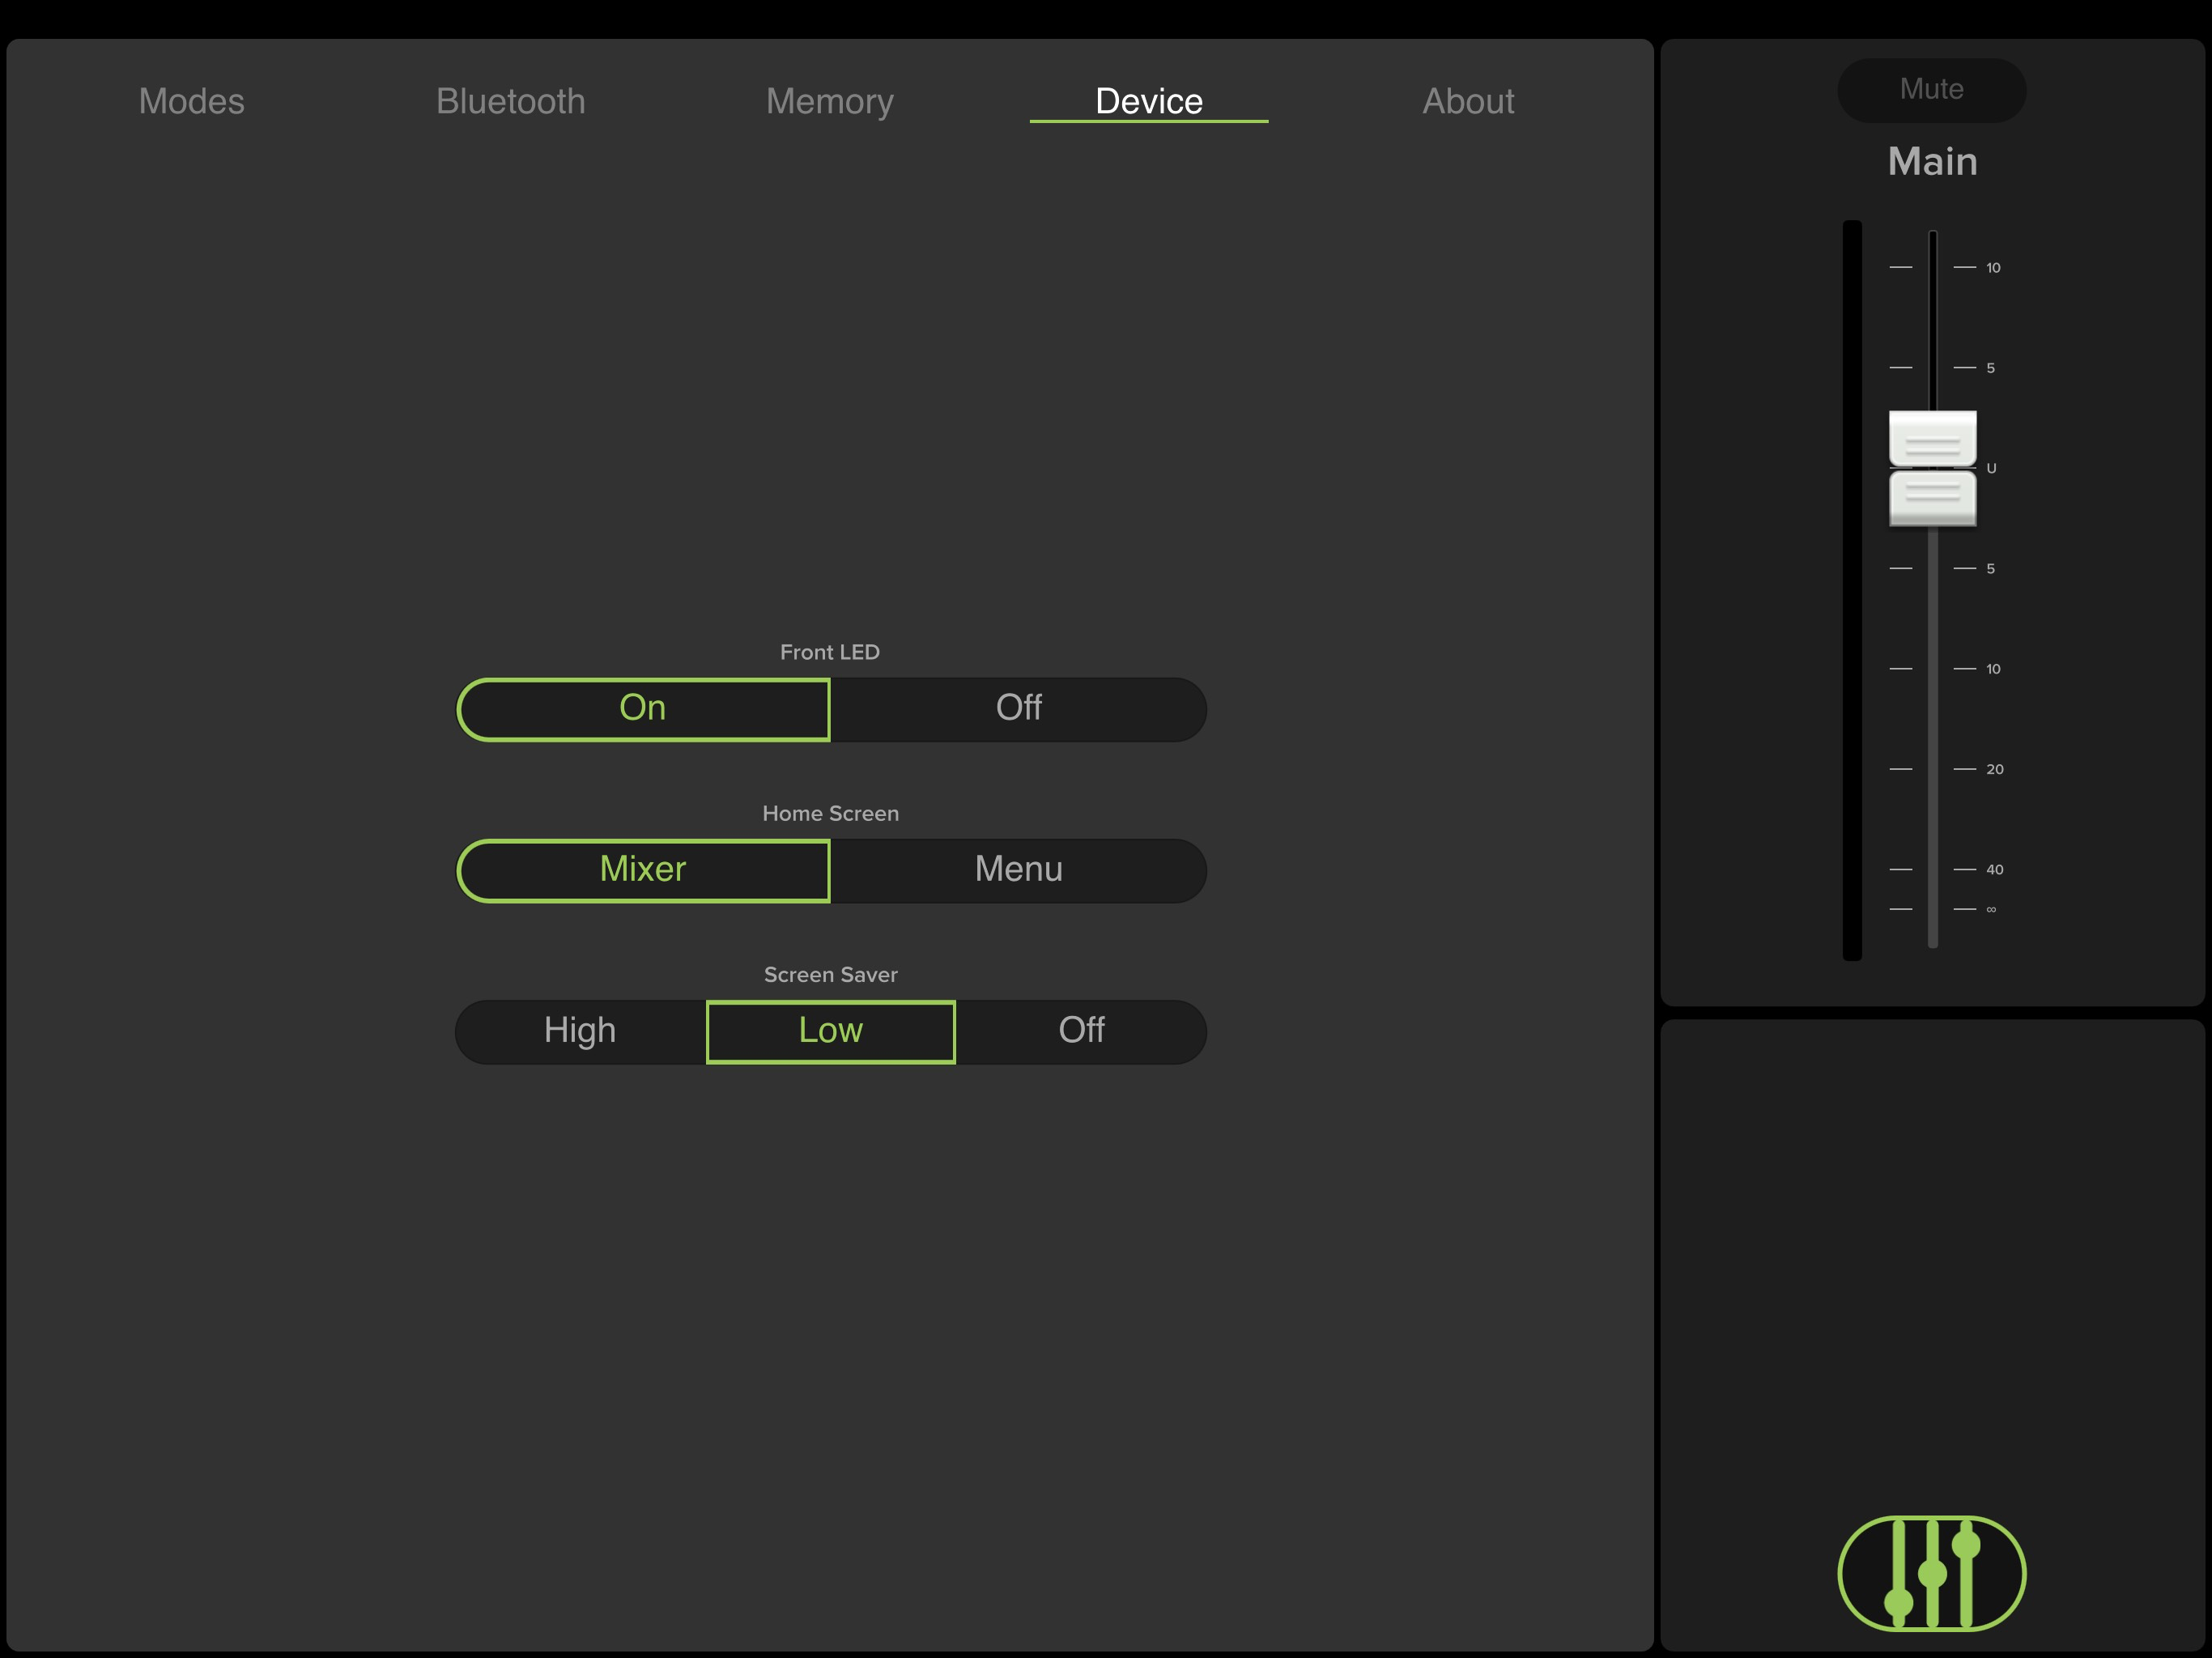This screenshot has width=2212, height=1658.
Task: Set Home Screen to Menu
Action: click(1018, 870)
